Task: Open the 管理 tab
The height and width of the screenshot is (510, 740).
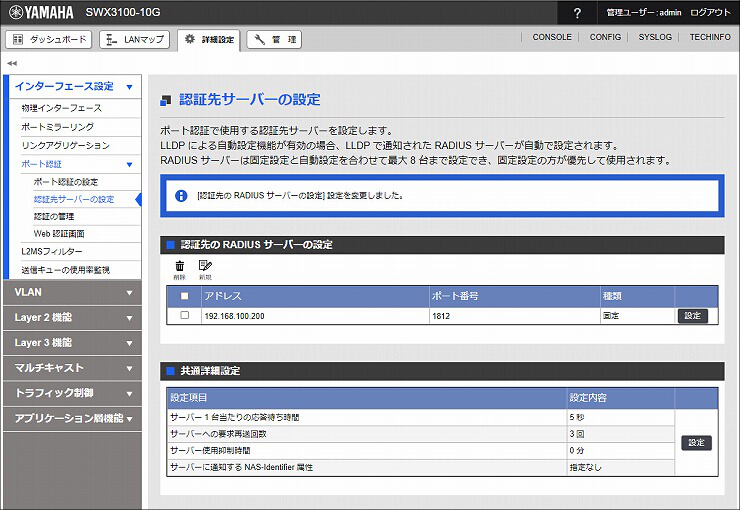Action: [274, 40]
